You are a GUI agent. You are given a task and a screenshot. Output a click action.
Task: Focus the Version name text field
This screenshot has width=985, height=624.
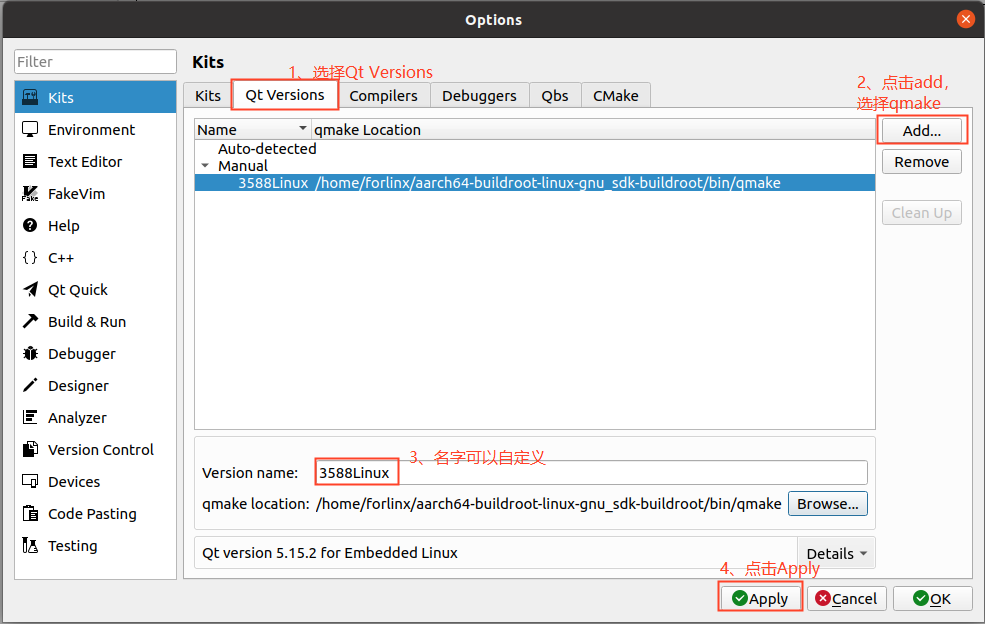coord(591,473)
